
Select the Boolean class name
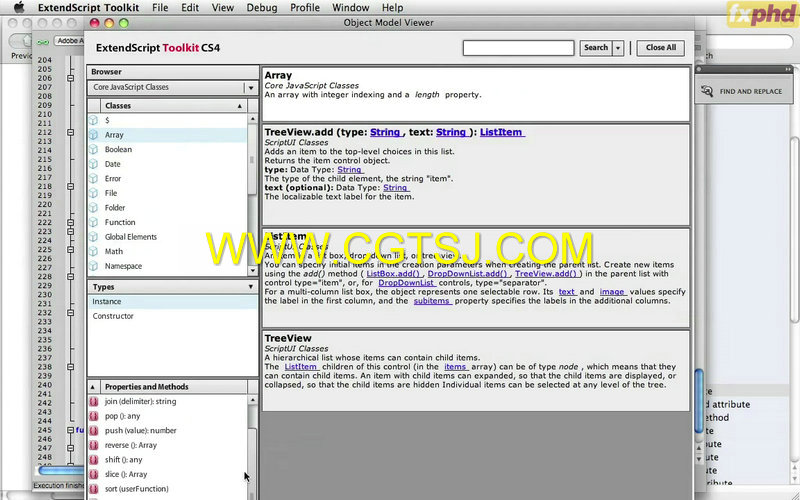118,149
